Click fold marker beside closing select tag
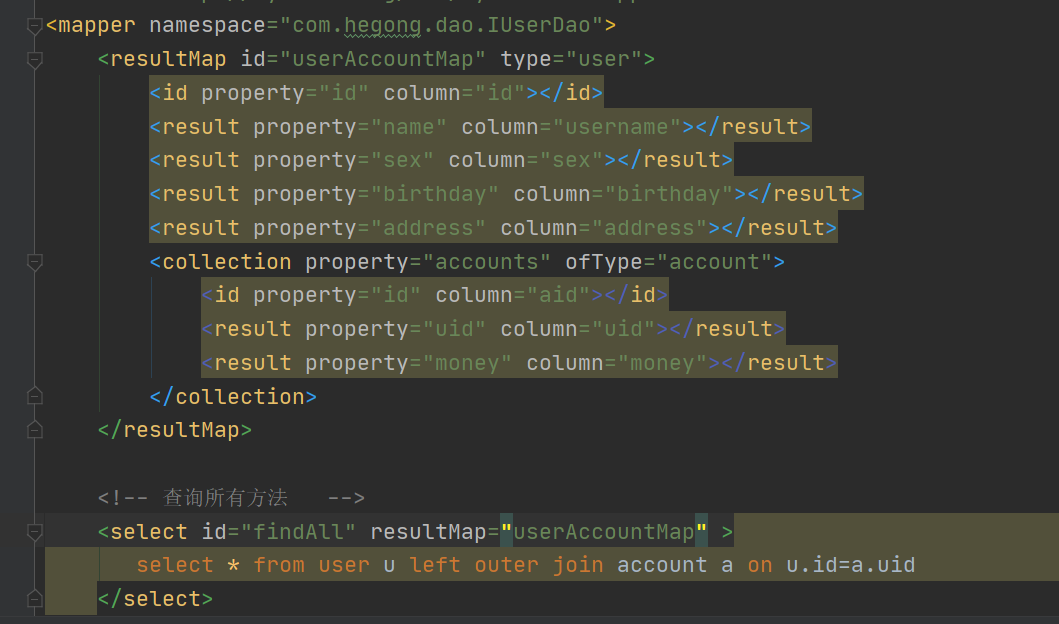Viewport: 1059px width, 624px height. pyautogui.click(x=34, y=599)
